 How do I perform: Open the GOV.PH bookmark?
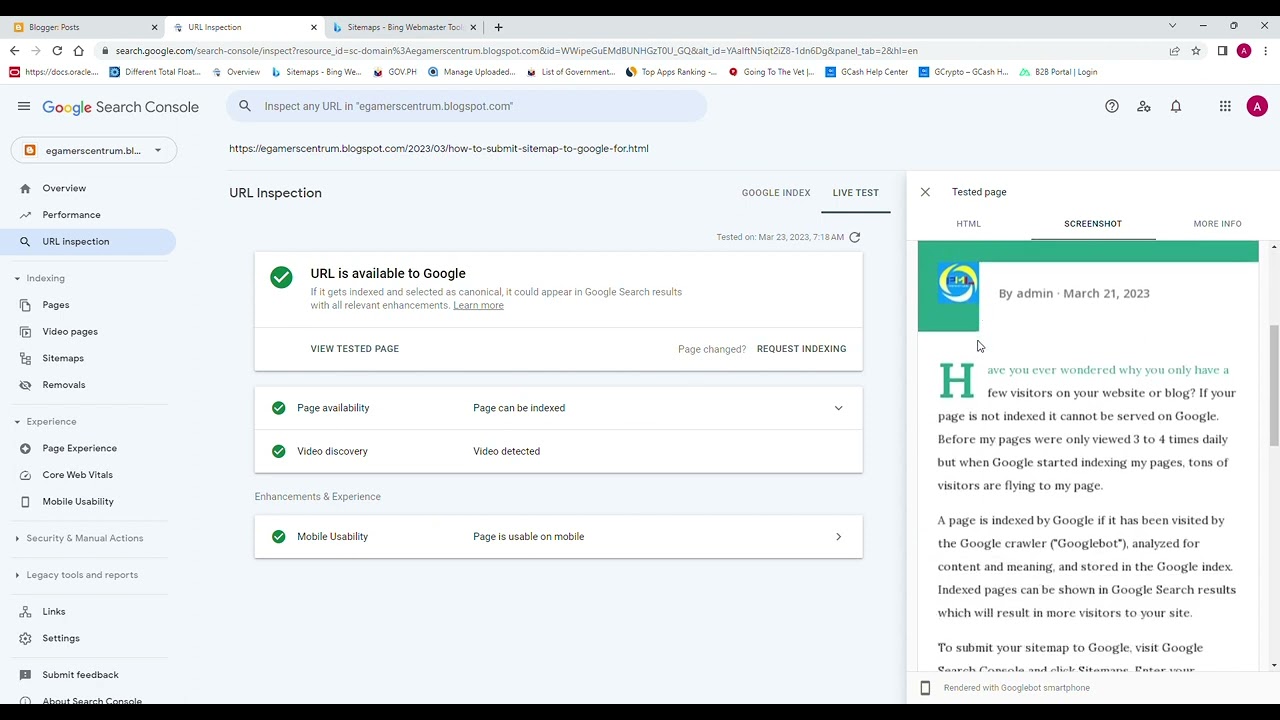click(394, 72)
